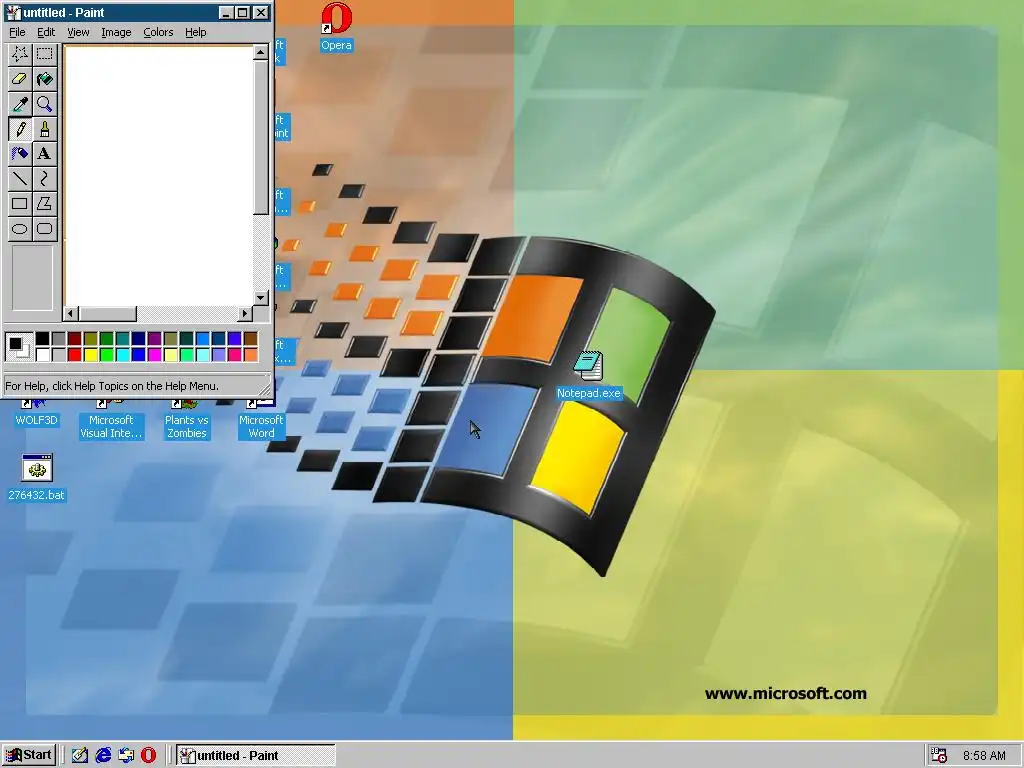Select the Polygon shape tool
The width and height of the screenshot is (1024, 768).
click(x=44, y=203)
